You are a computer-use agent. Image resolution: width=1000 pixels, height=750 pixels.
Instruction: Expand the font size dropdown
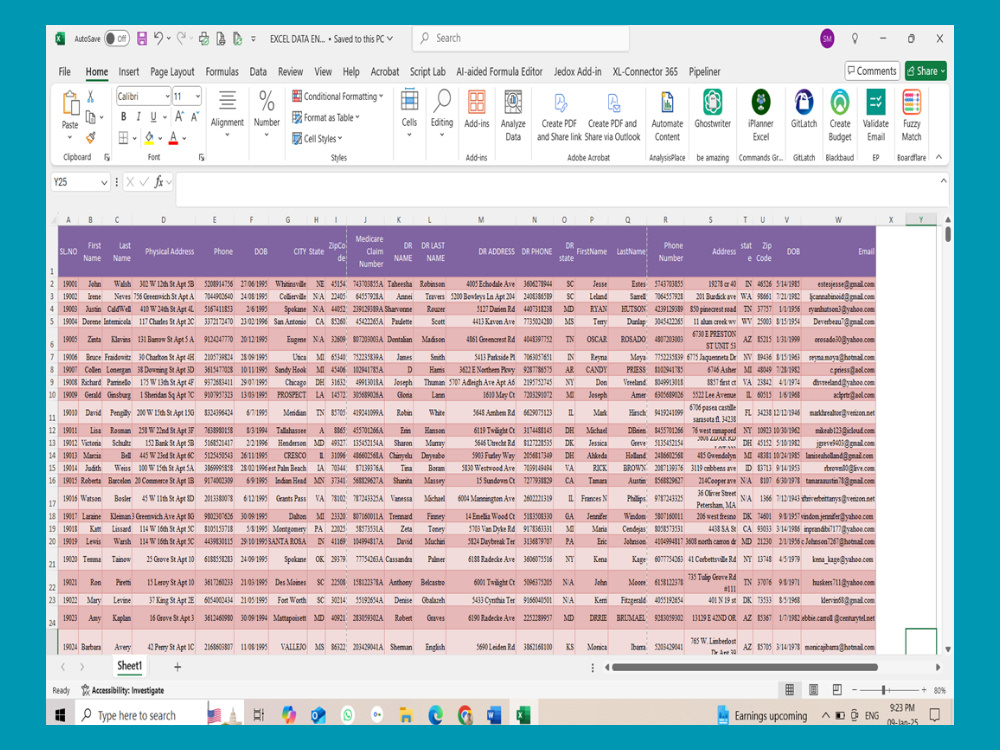[198, 96]
